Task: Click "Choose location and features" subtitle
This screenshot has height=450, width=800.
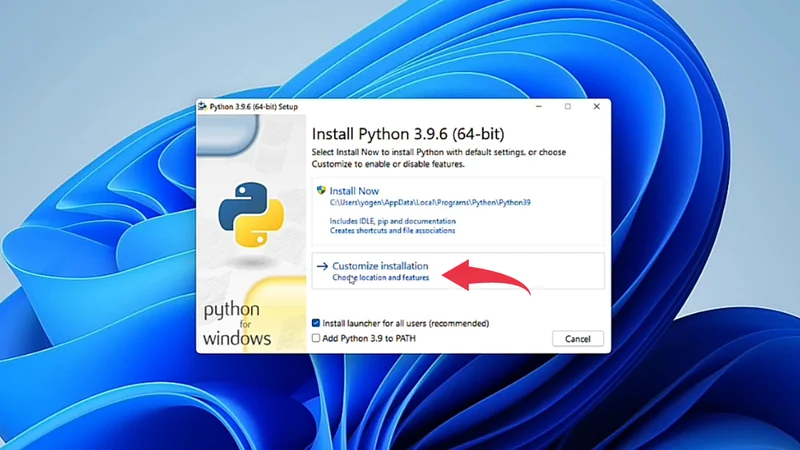Action: point(381,278)
